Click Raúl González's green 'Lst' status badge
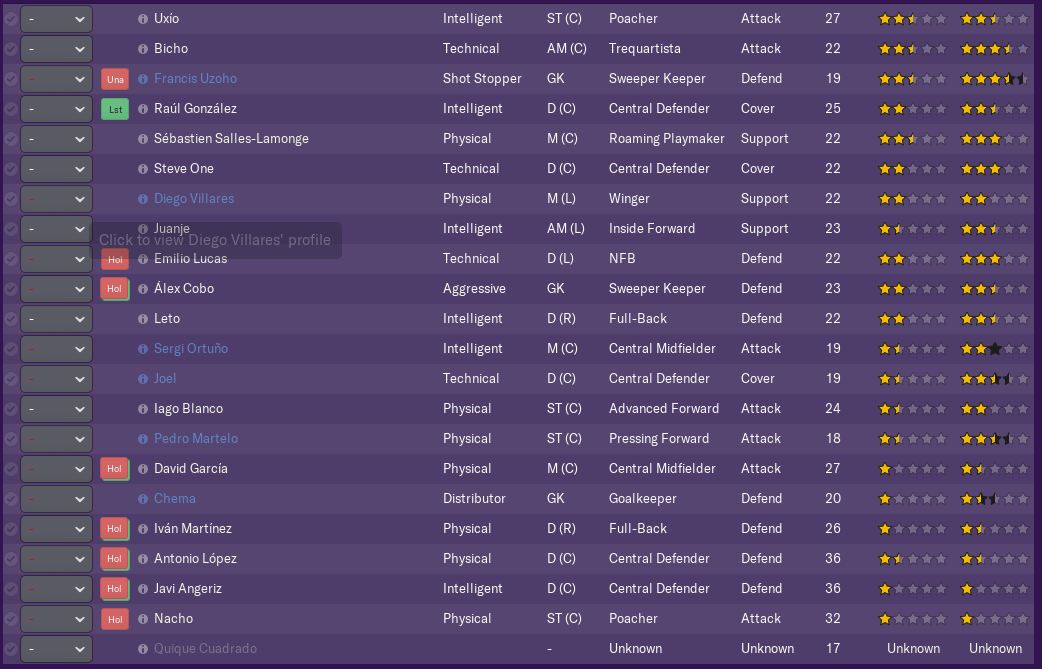 [115, 109]
